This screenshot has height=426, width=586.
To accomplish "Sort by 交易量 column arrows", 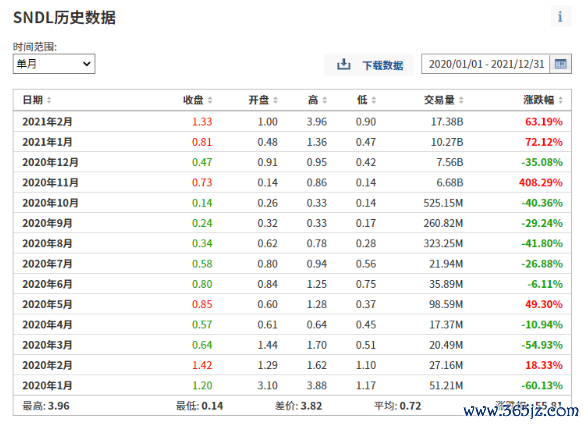I will (x=461, y=100).
